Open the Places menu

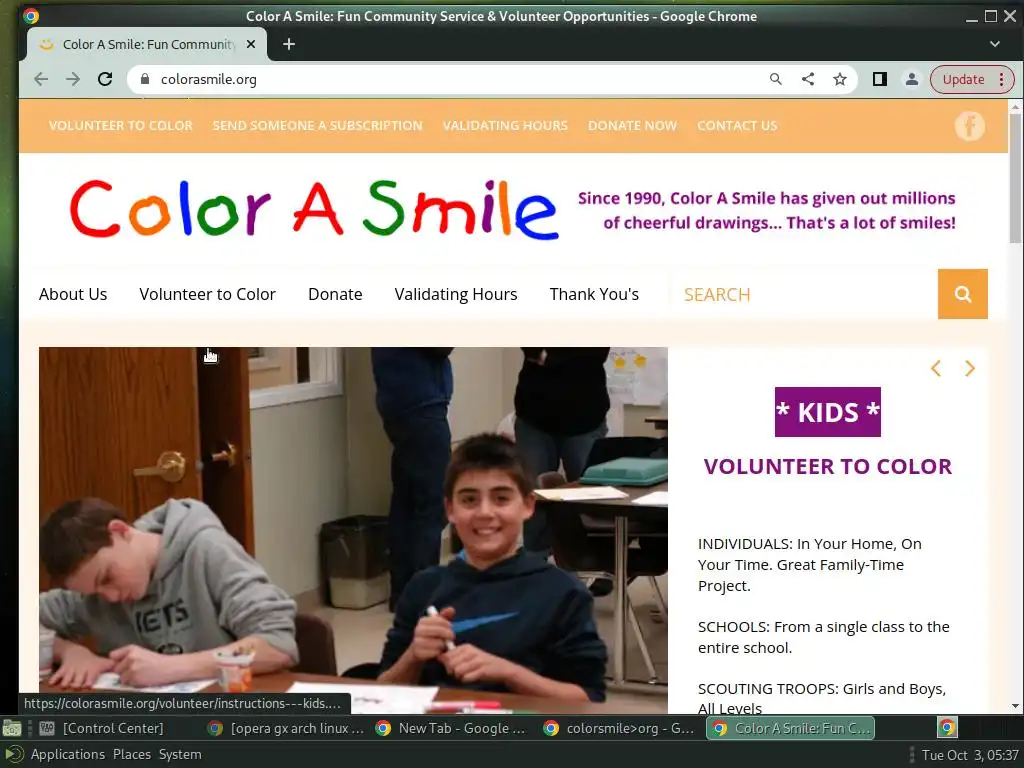pyautogui.click(x=132, y=754)
